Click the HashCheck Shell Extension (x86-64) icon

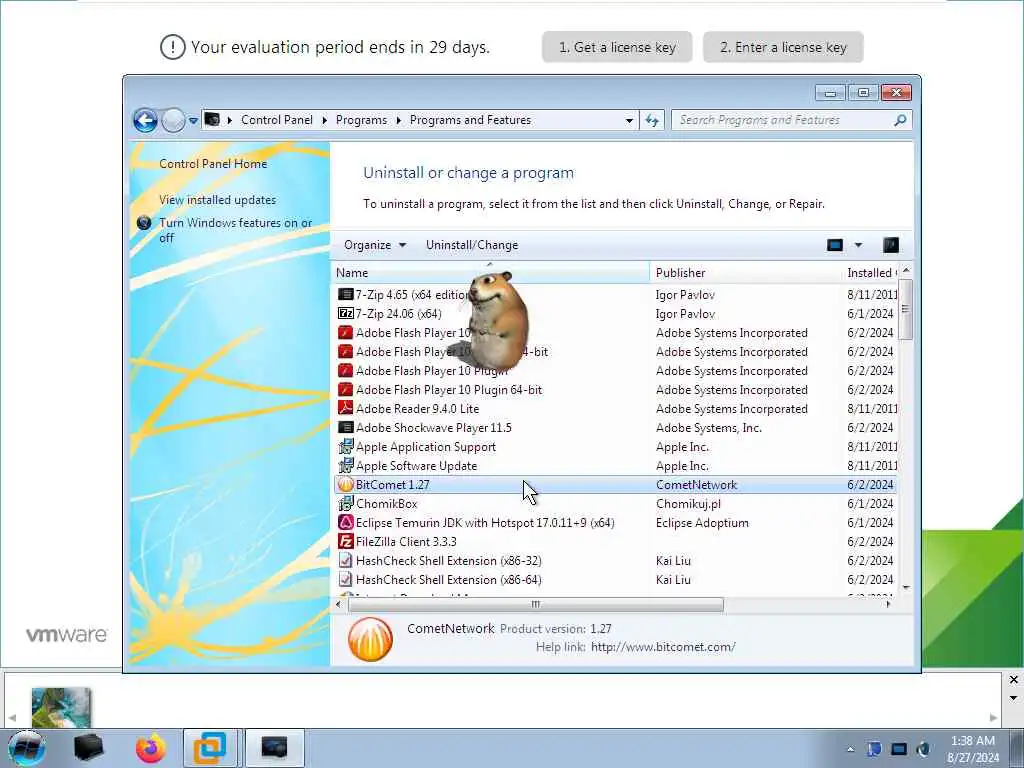(x=345, y=579)
